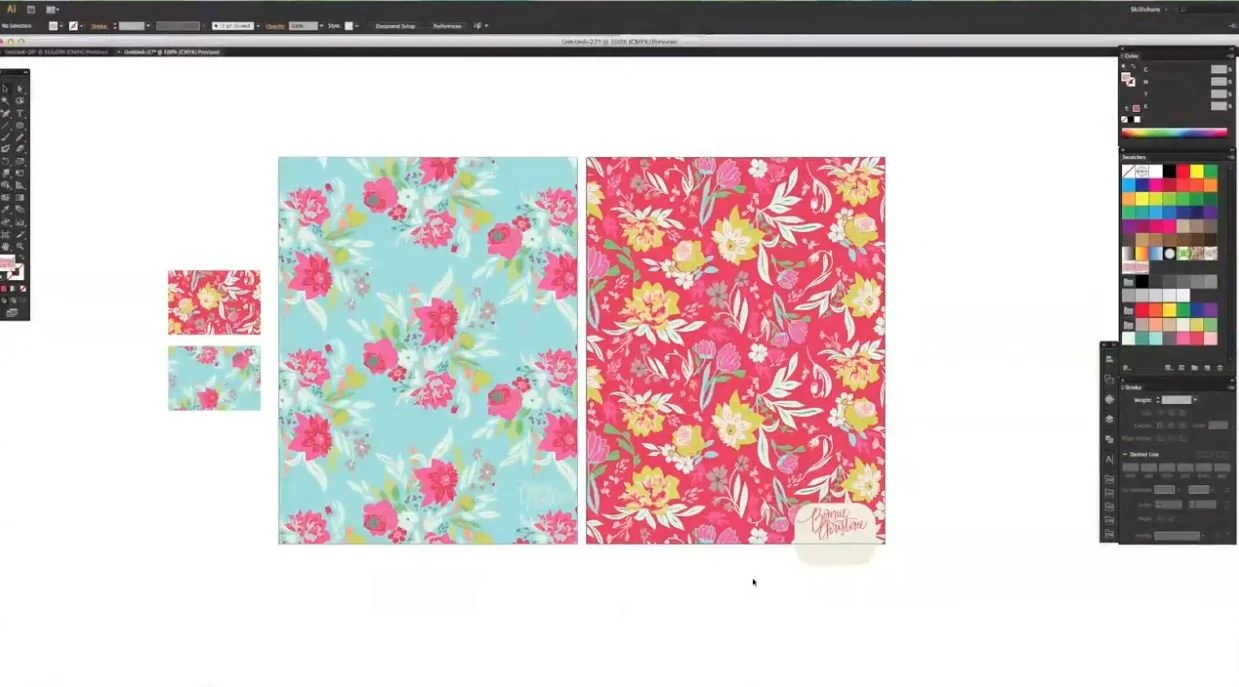Click the Document Setup button
The width and height of the screenshot is (1239, 687).
(x=395, y=26)
